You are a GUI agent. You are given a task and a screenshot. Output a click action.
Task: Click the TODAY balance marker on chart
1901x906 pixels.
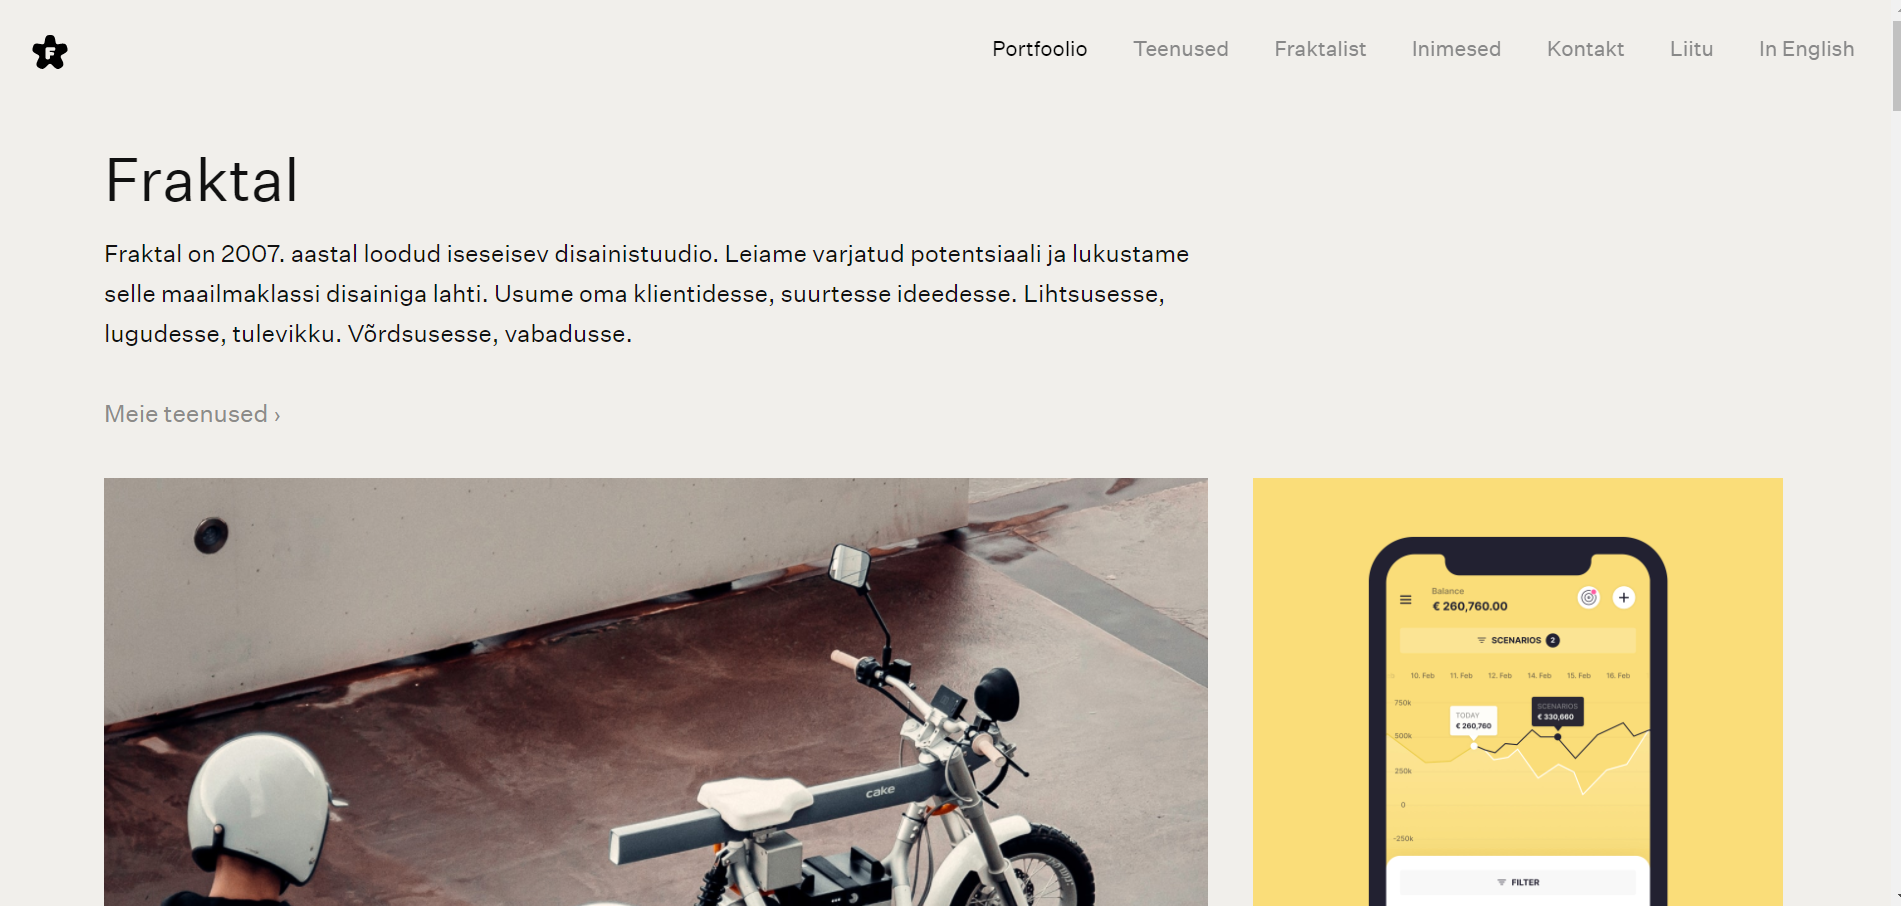[1473, 721]
